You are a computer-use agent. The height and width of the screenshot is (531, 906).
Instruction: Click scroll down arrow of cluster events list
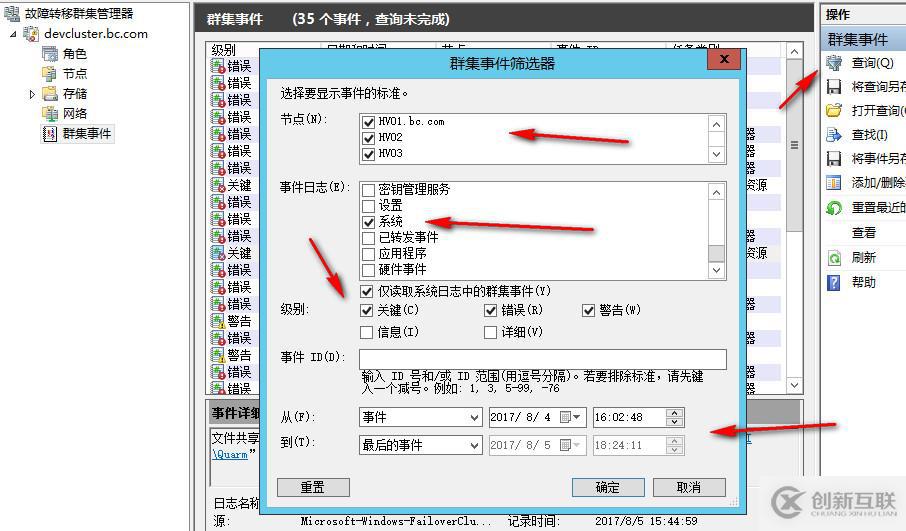tap(794, 385)
